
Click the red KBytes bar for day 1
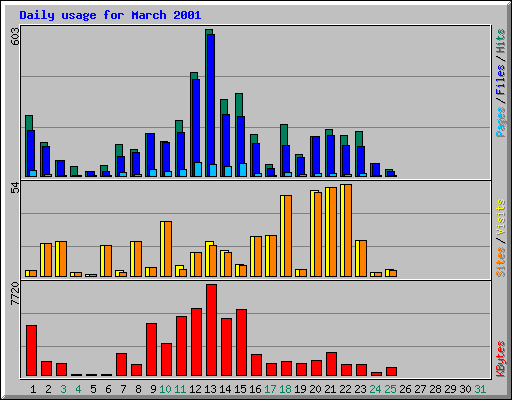click(x=31, y=351)
